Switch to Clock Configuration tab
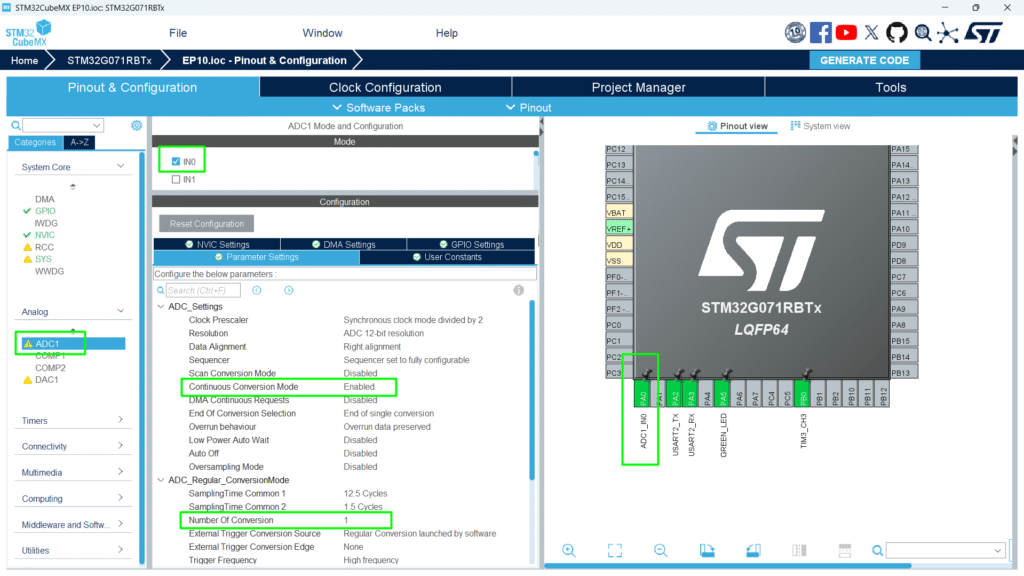 pyautogui.click(x=385, y=88)
